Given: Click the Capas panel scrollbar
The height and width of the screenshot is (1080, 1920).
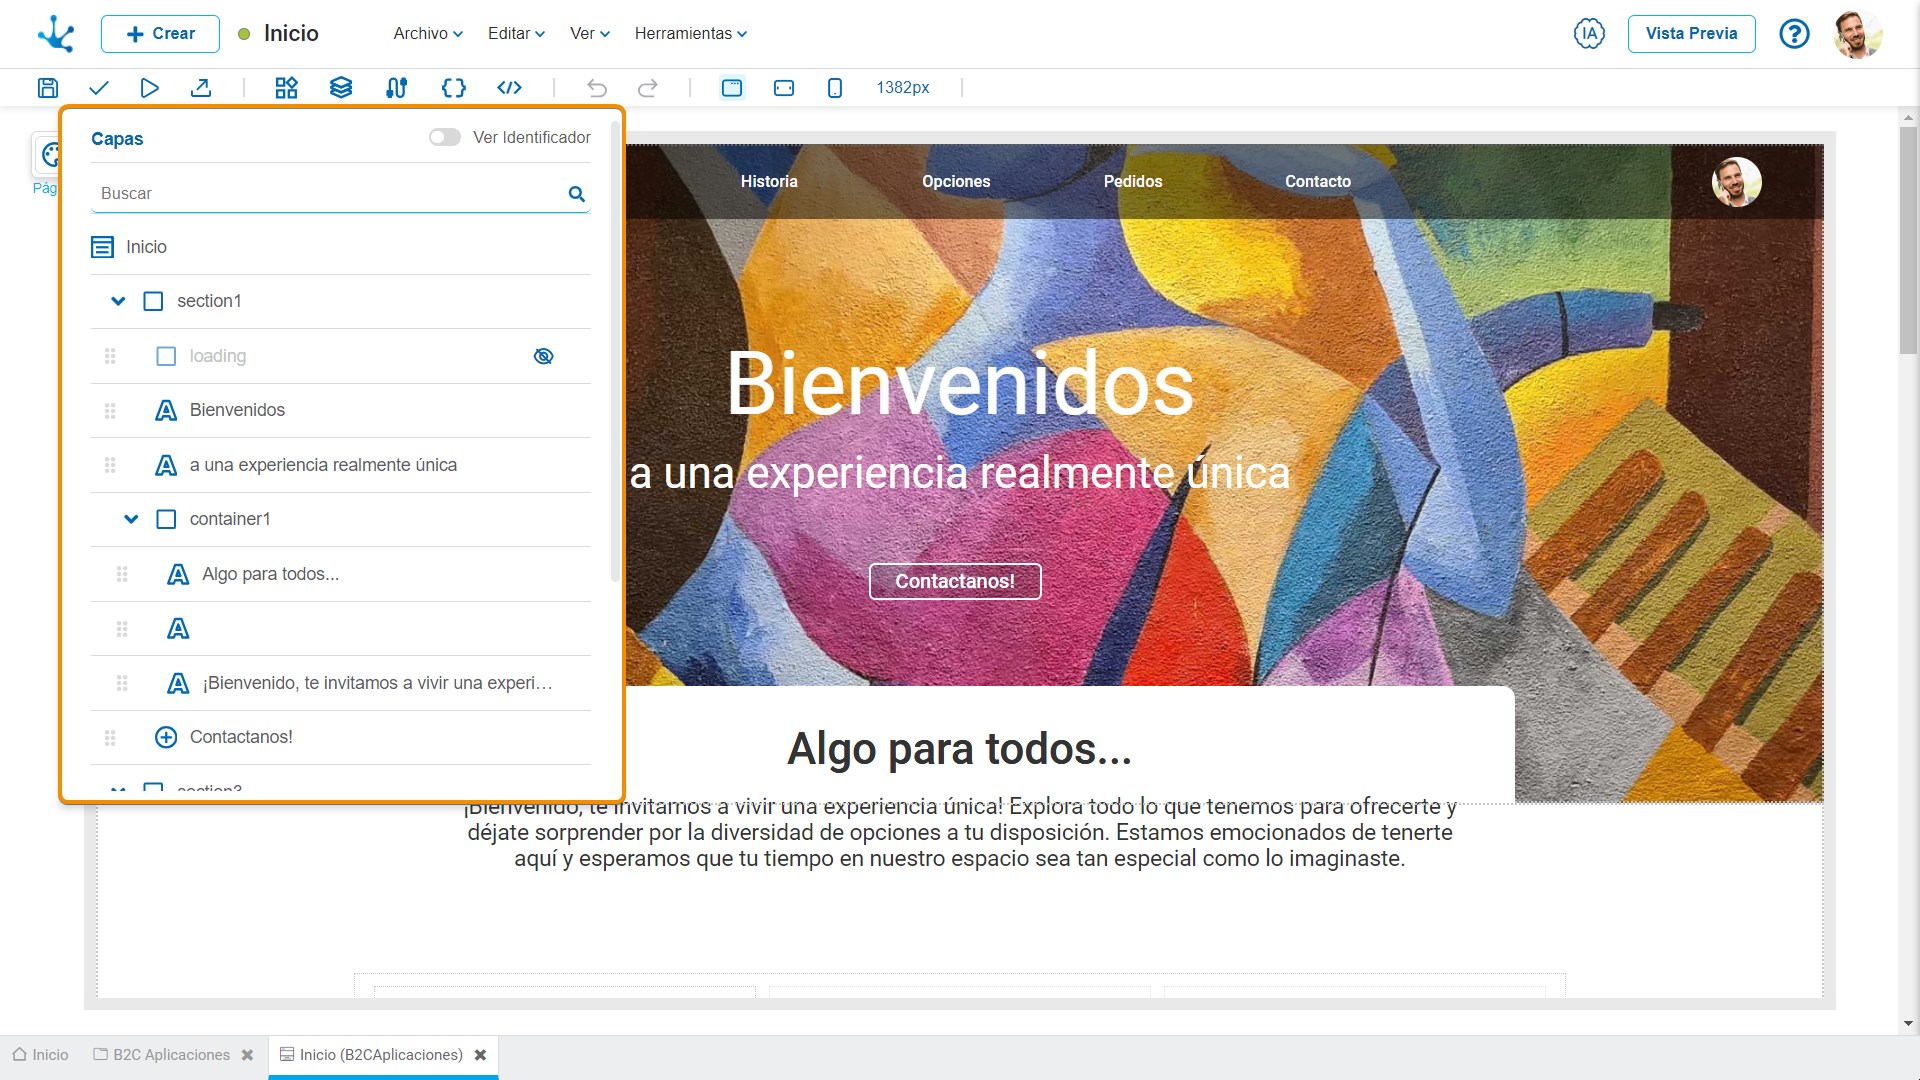Looking at the screenshot, I should tap(615, 350).
